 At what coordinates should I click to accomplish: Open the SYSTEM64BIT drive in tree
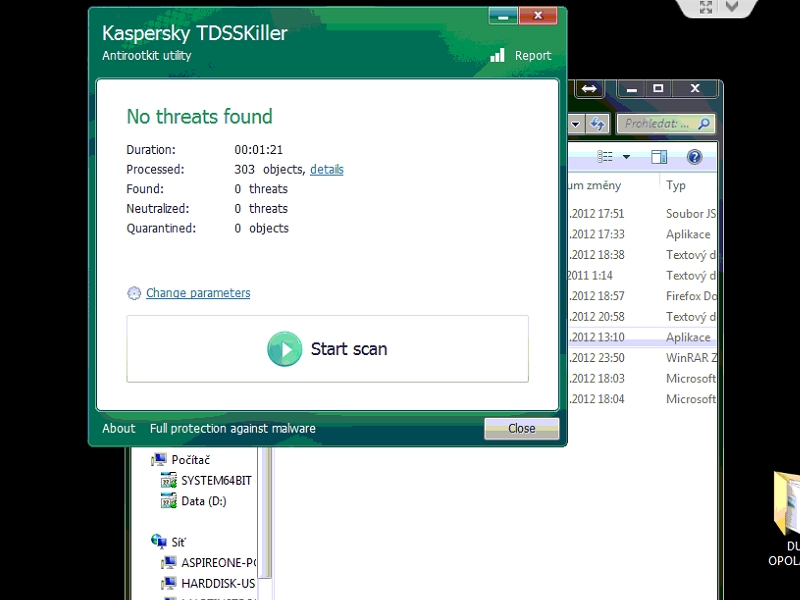pos(216,481)
